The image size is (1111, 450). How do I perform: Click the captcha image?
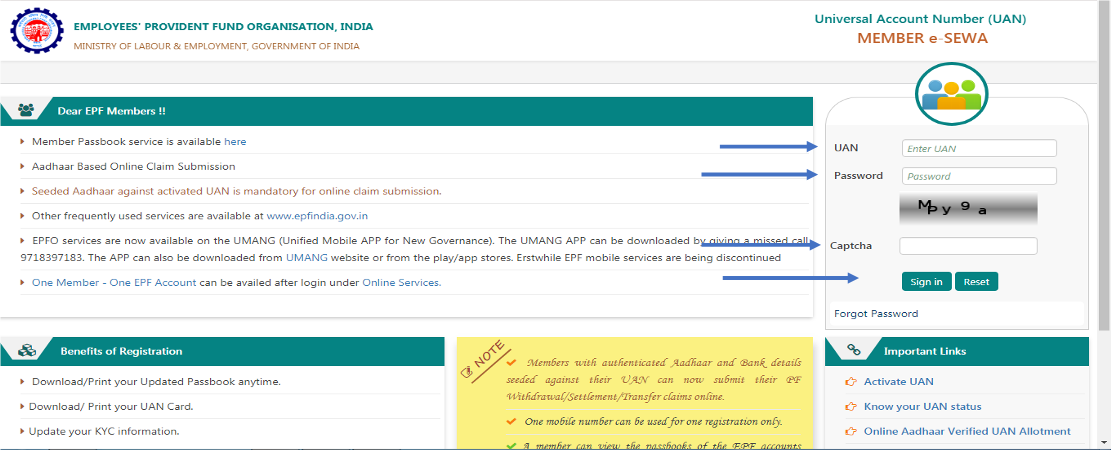[968, 209]
